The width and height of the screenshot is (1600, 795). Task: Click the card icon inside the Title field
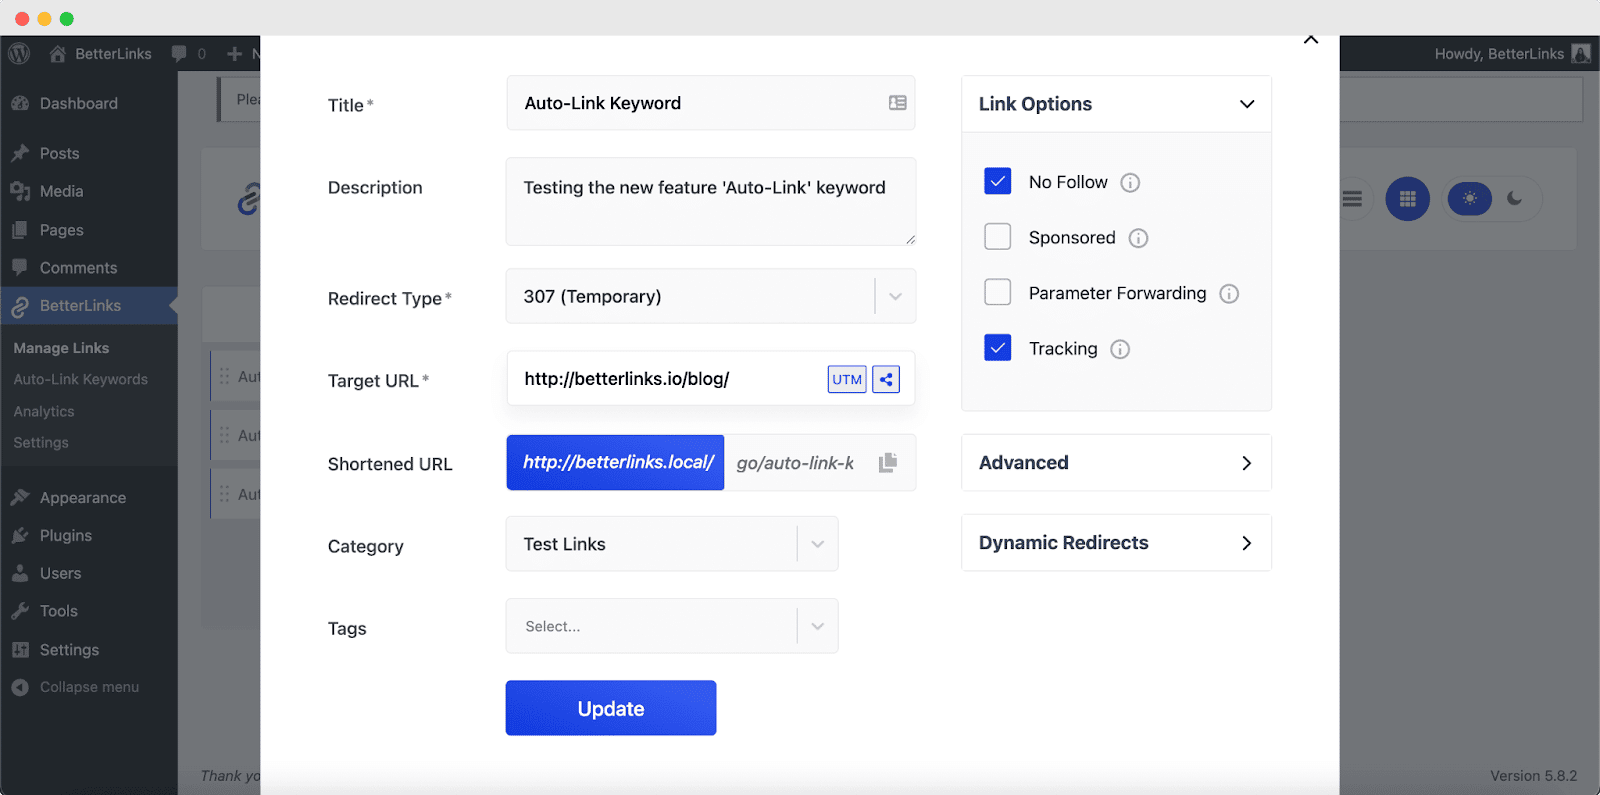click(898, 103)
